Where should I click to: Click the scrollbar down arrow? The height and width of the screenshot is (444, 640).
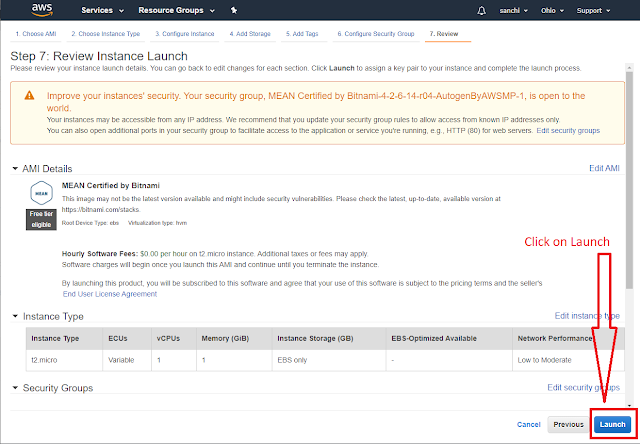coord(629,406)
